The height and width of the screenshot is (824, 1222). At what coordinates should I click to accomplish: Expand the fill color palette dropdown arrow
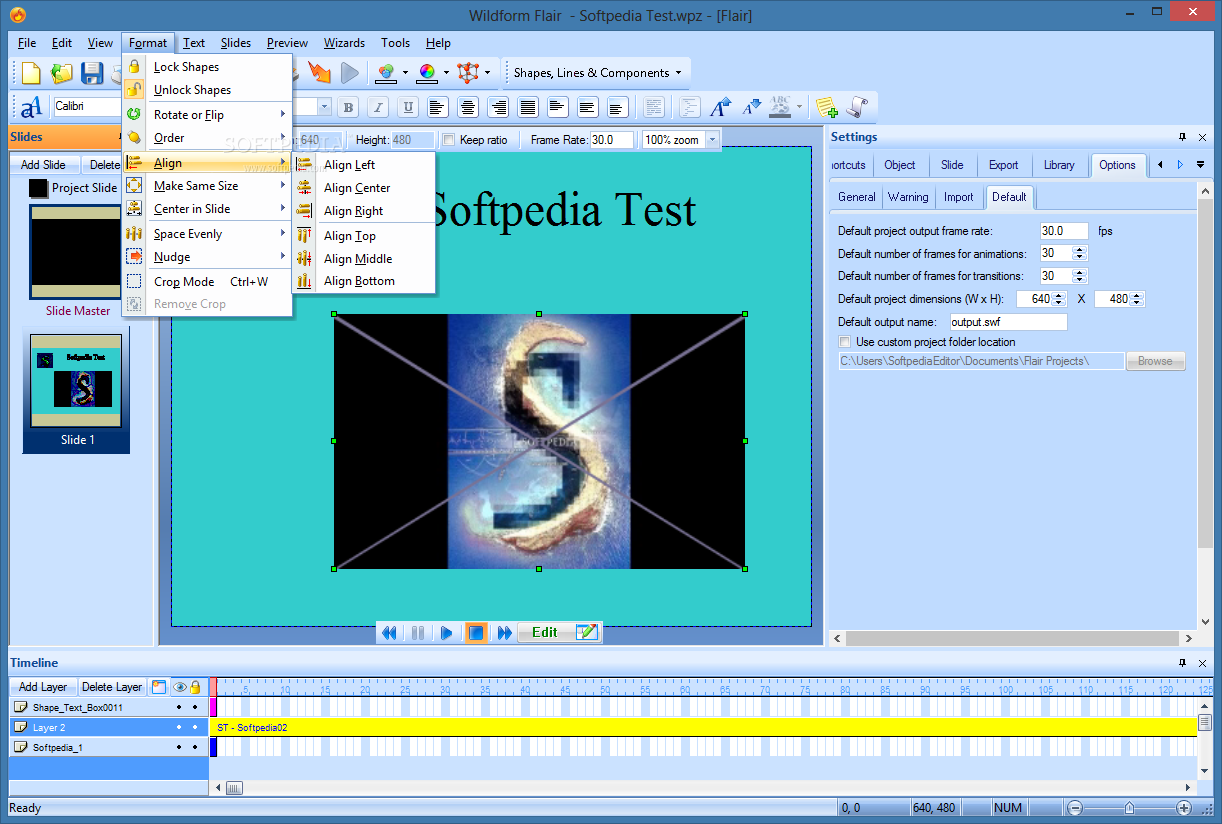point(405,73)
